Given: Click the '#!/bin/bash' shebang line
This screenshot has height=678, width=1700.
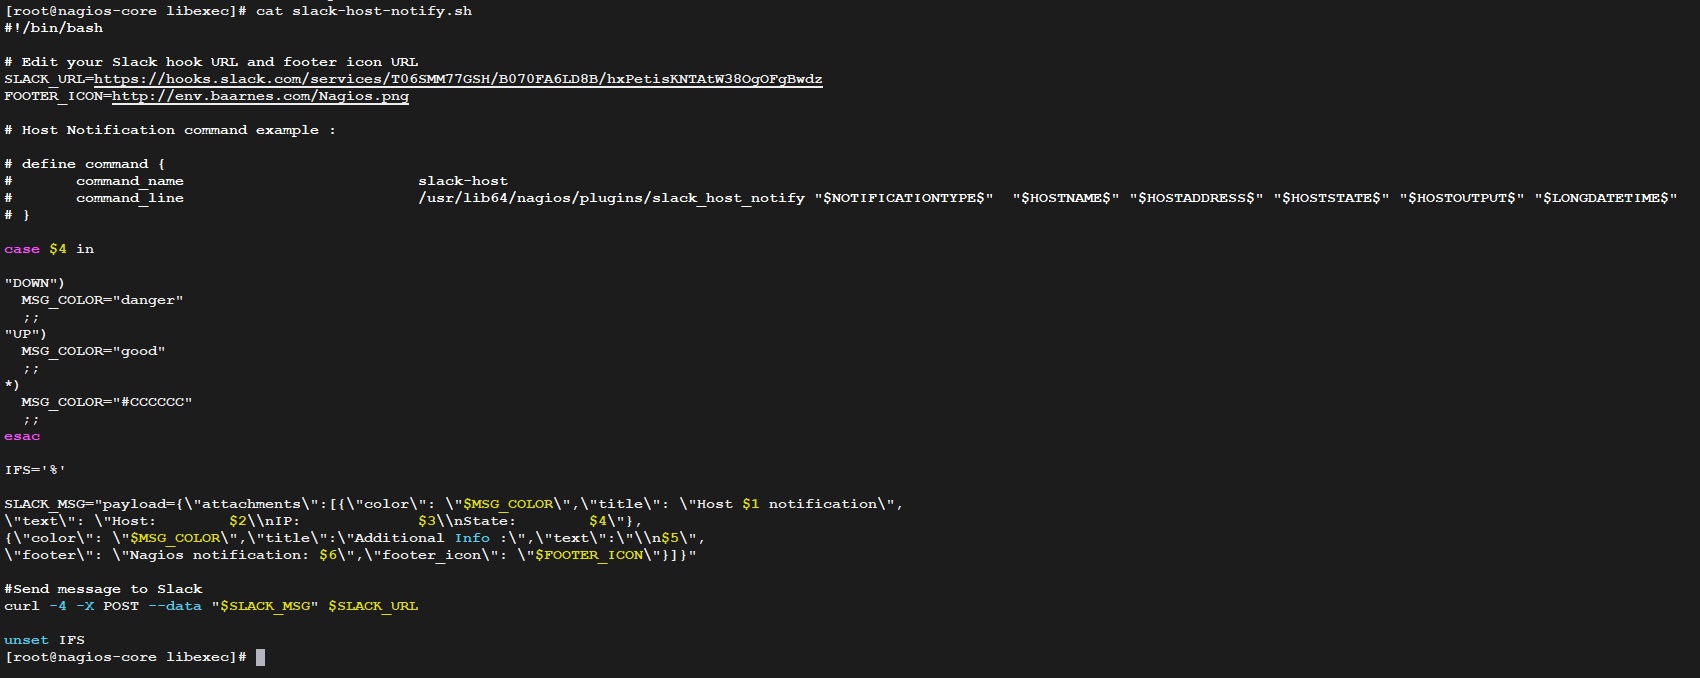Looking at the screenshot, I should pyautogui.click(x=54, y=28).
